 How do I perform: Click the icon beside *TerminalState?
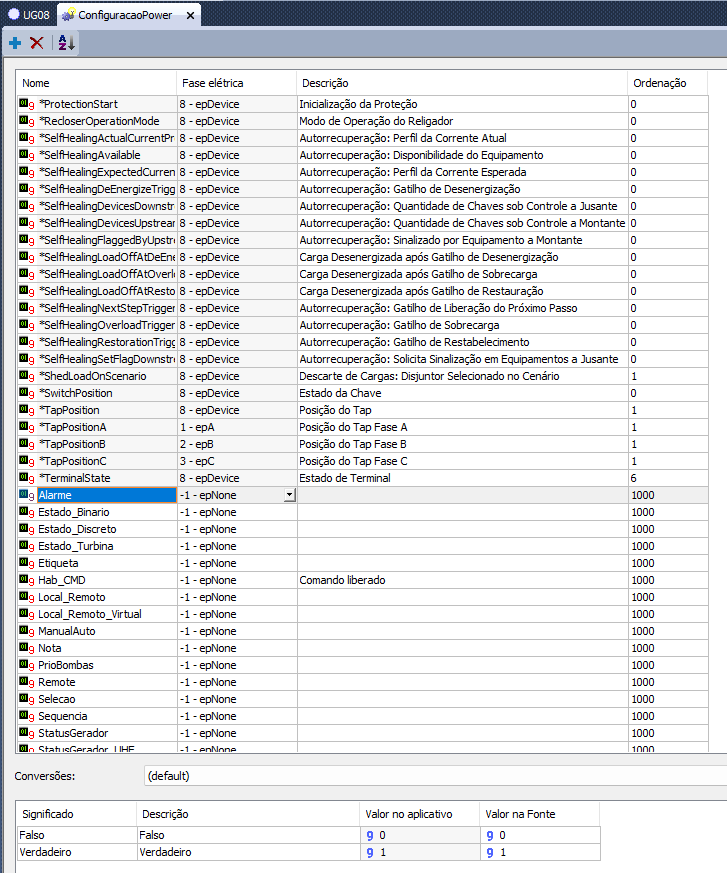pos(27,478)
